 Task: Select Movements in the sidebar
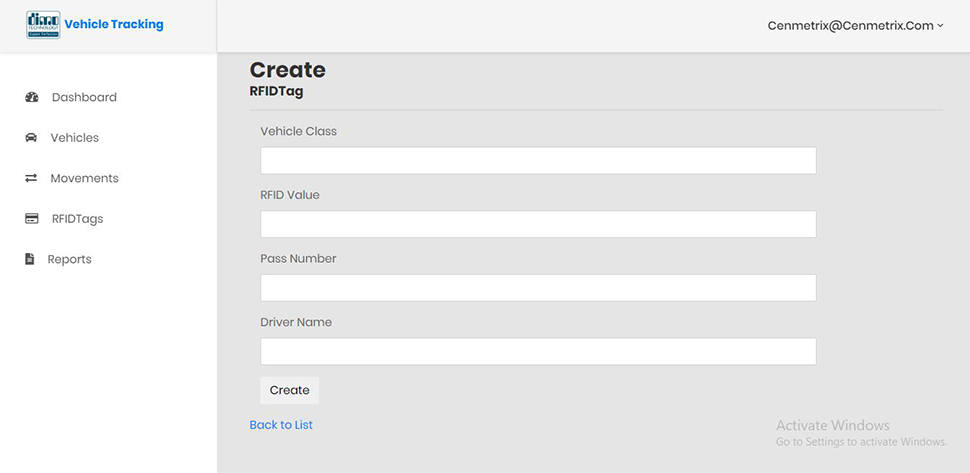(85, 178)
